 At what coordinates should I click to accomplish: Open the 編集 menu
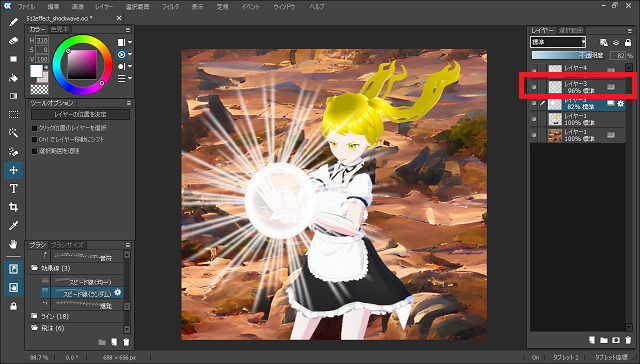(53, 7)
